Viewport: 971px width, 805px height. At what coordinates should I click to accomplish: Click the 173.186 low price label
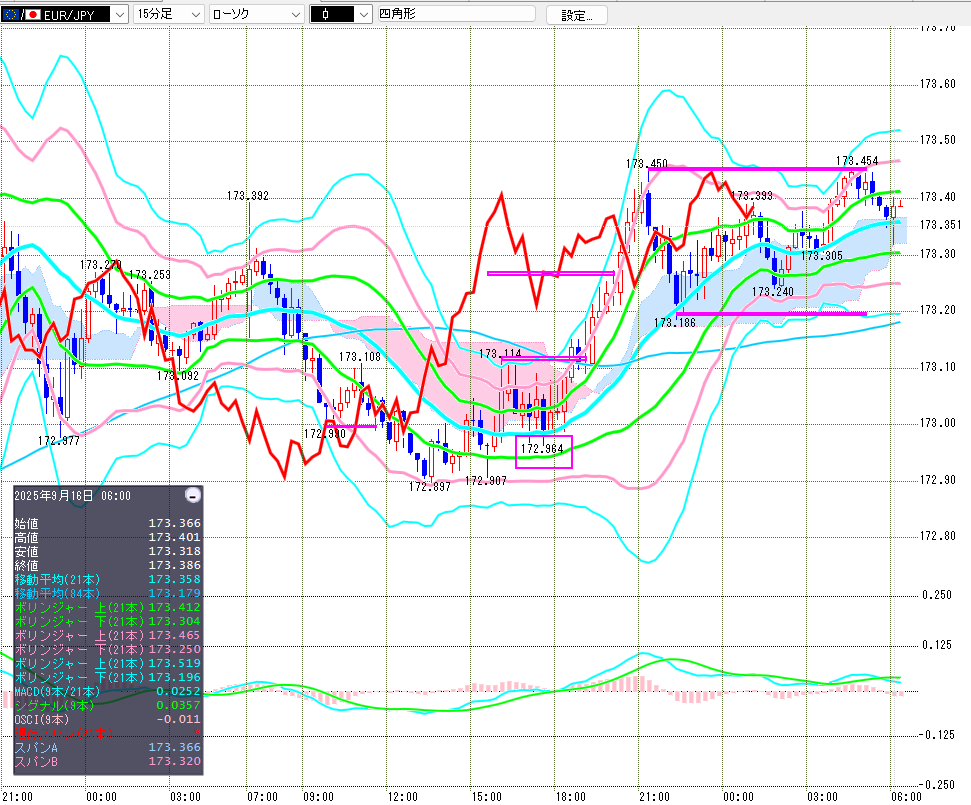point(675,323)
